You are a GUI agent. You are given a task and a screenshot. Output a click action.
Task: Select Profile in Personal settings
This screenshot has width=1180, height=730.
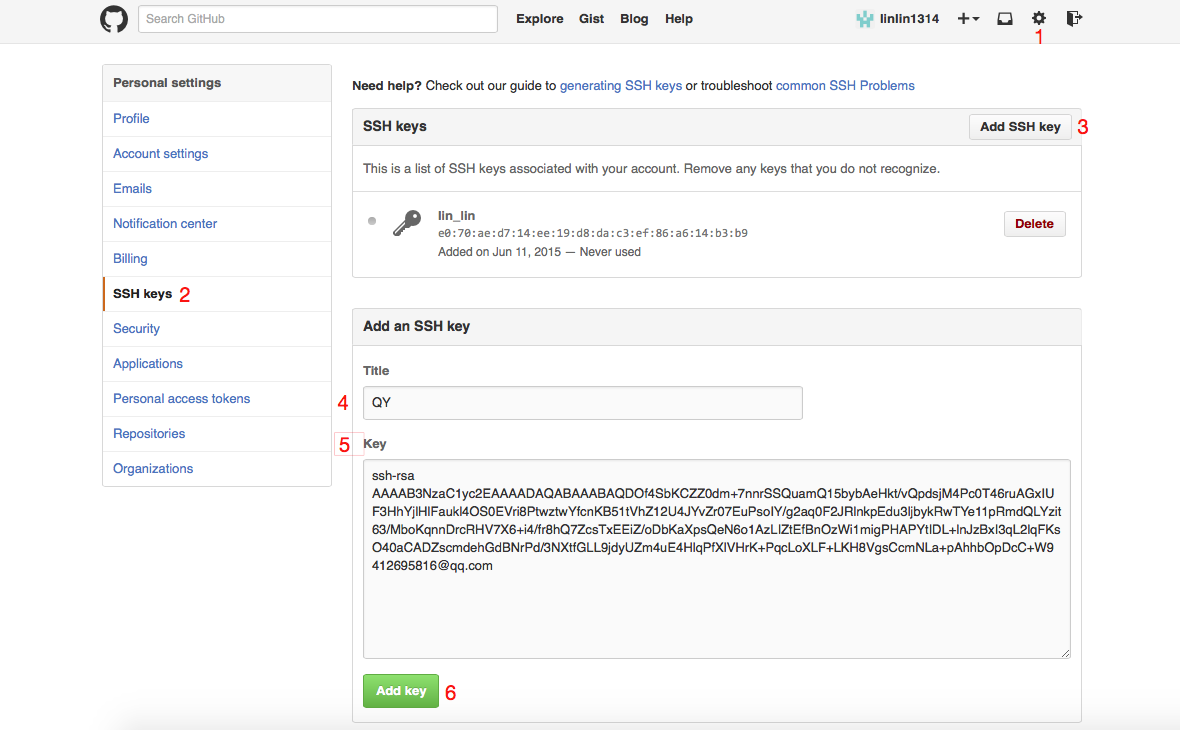point(217,119)
